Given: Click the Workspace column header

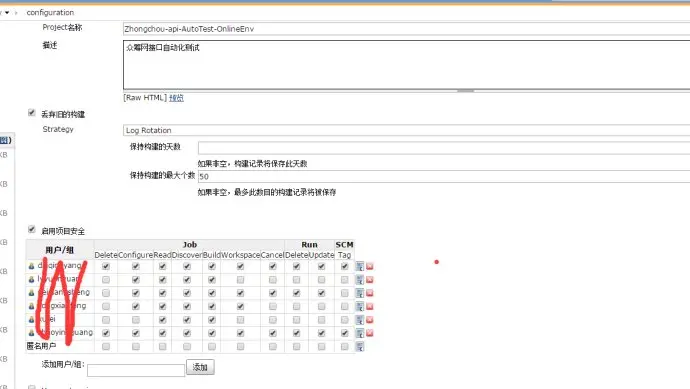Looking at the screenshot, I should coord(240,255).
